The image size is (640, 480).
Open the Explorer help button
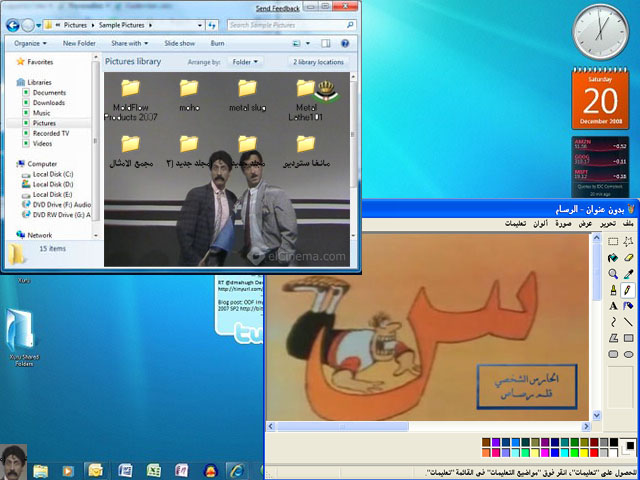coord(345,43)
